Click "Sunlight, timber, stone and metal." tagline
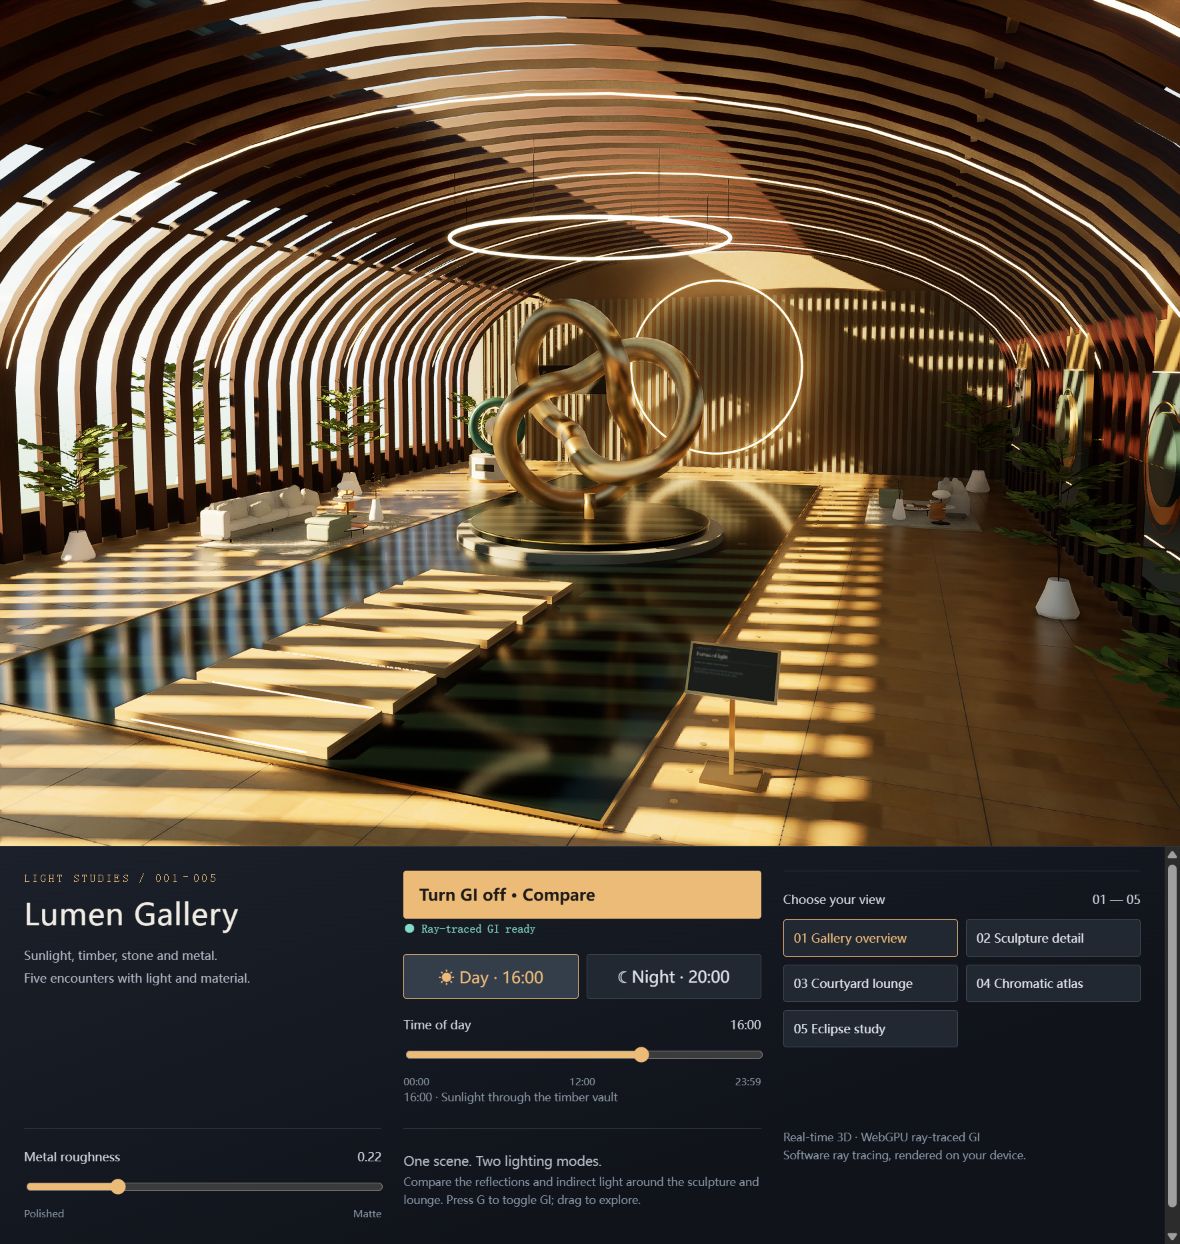This screenshot has height=1244, width=1180. 121,956
